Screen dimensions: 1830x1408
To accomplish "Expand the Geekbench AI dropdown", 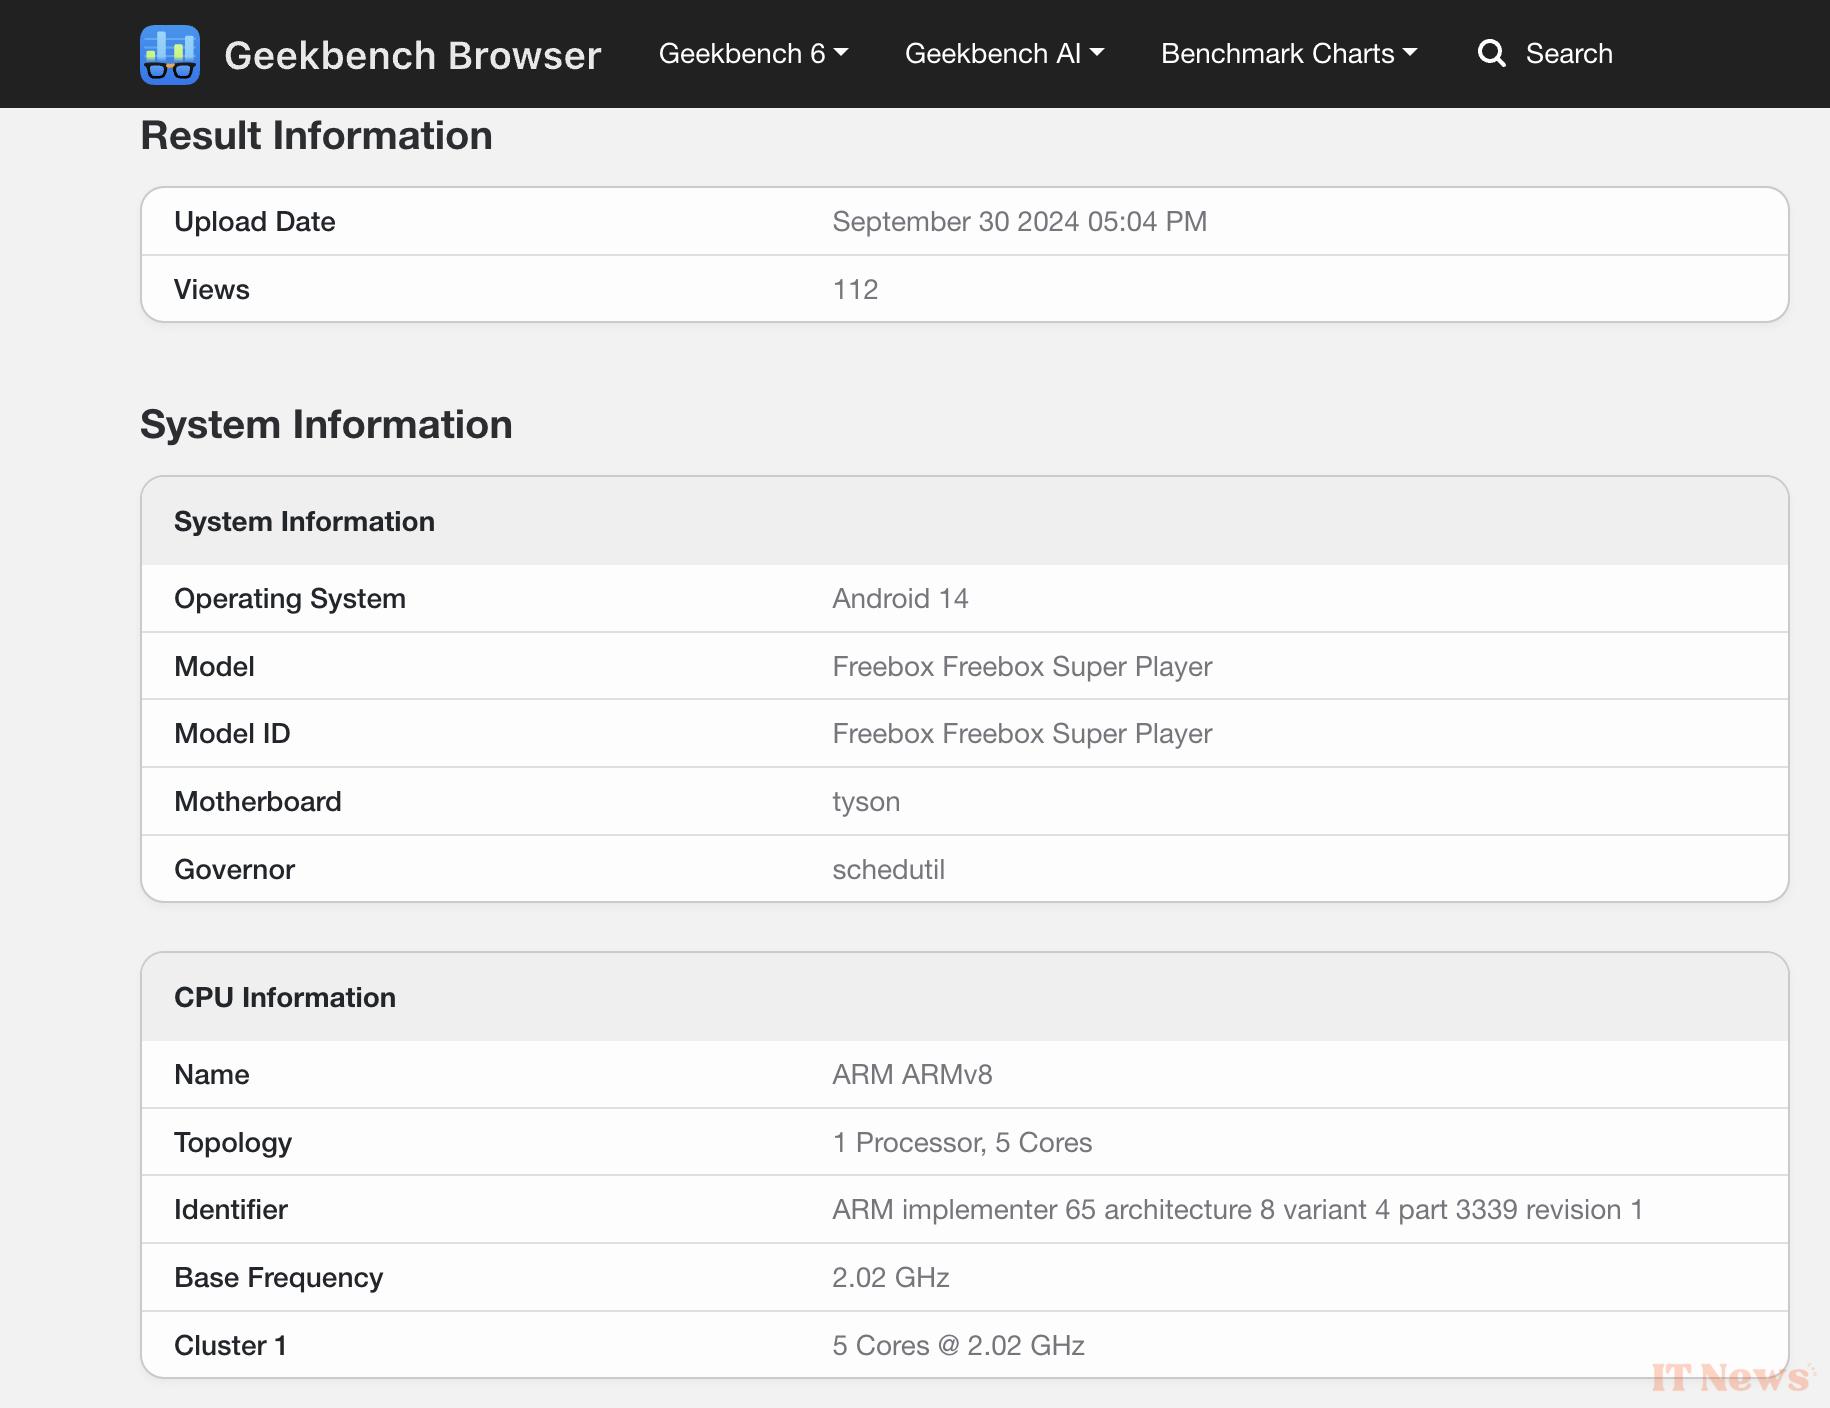I will click(1004, 54).
